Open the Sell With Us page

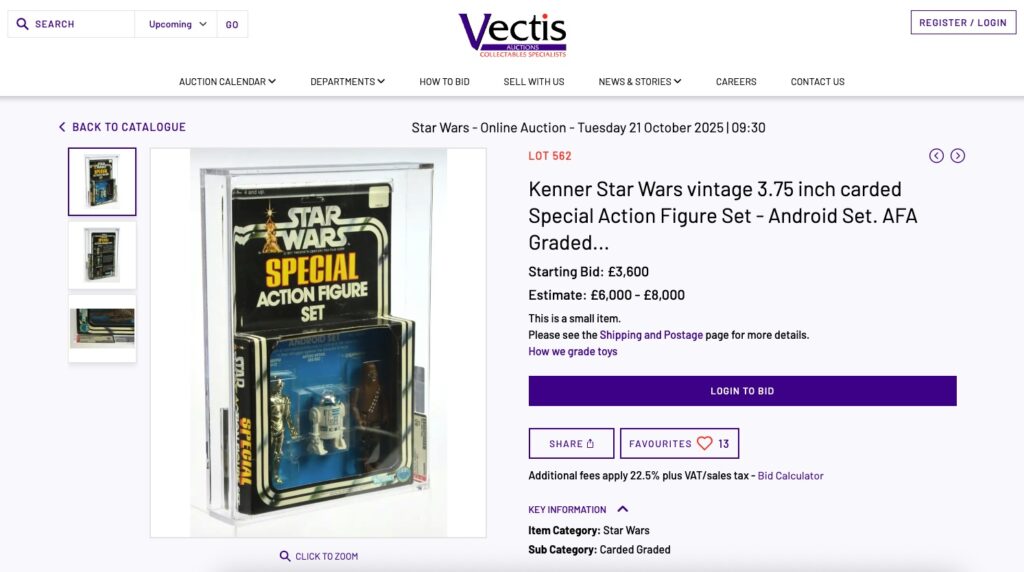tap(534, 82)
